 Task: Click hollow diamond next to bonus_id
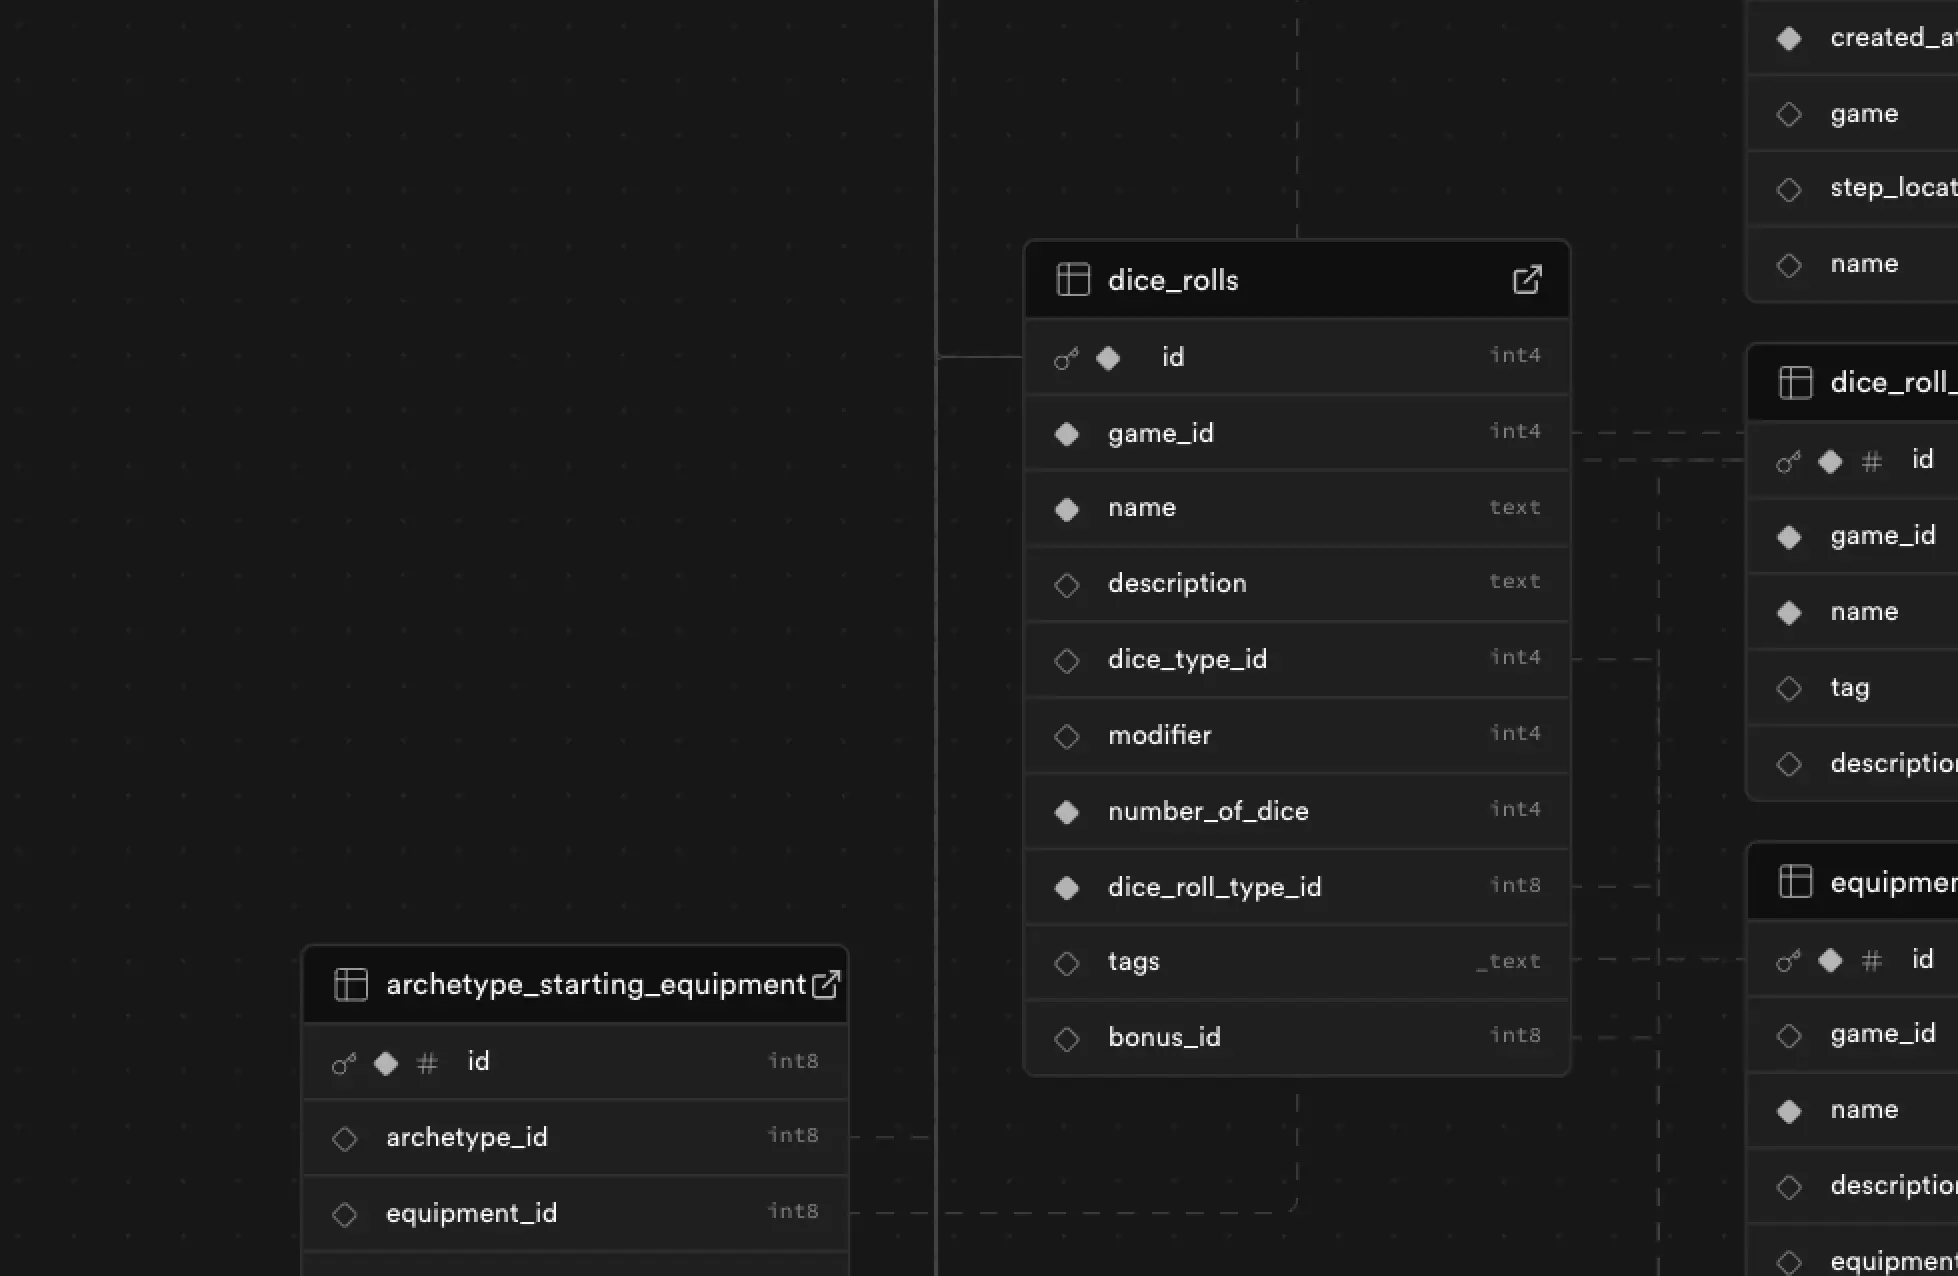click(x=1067, y=1039)
